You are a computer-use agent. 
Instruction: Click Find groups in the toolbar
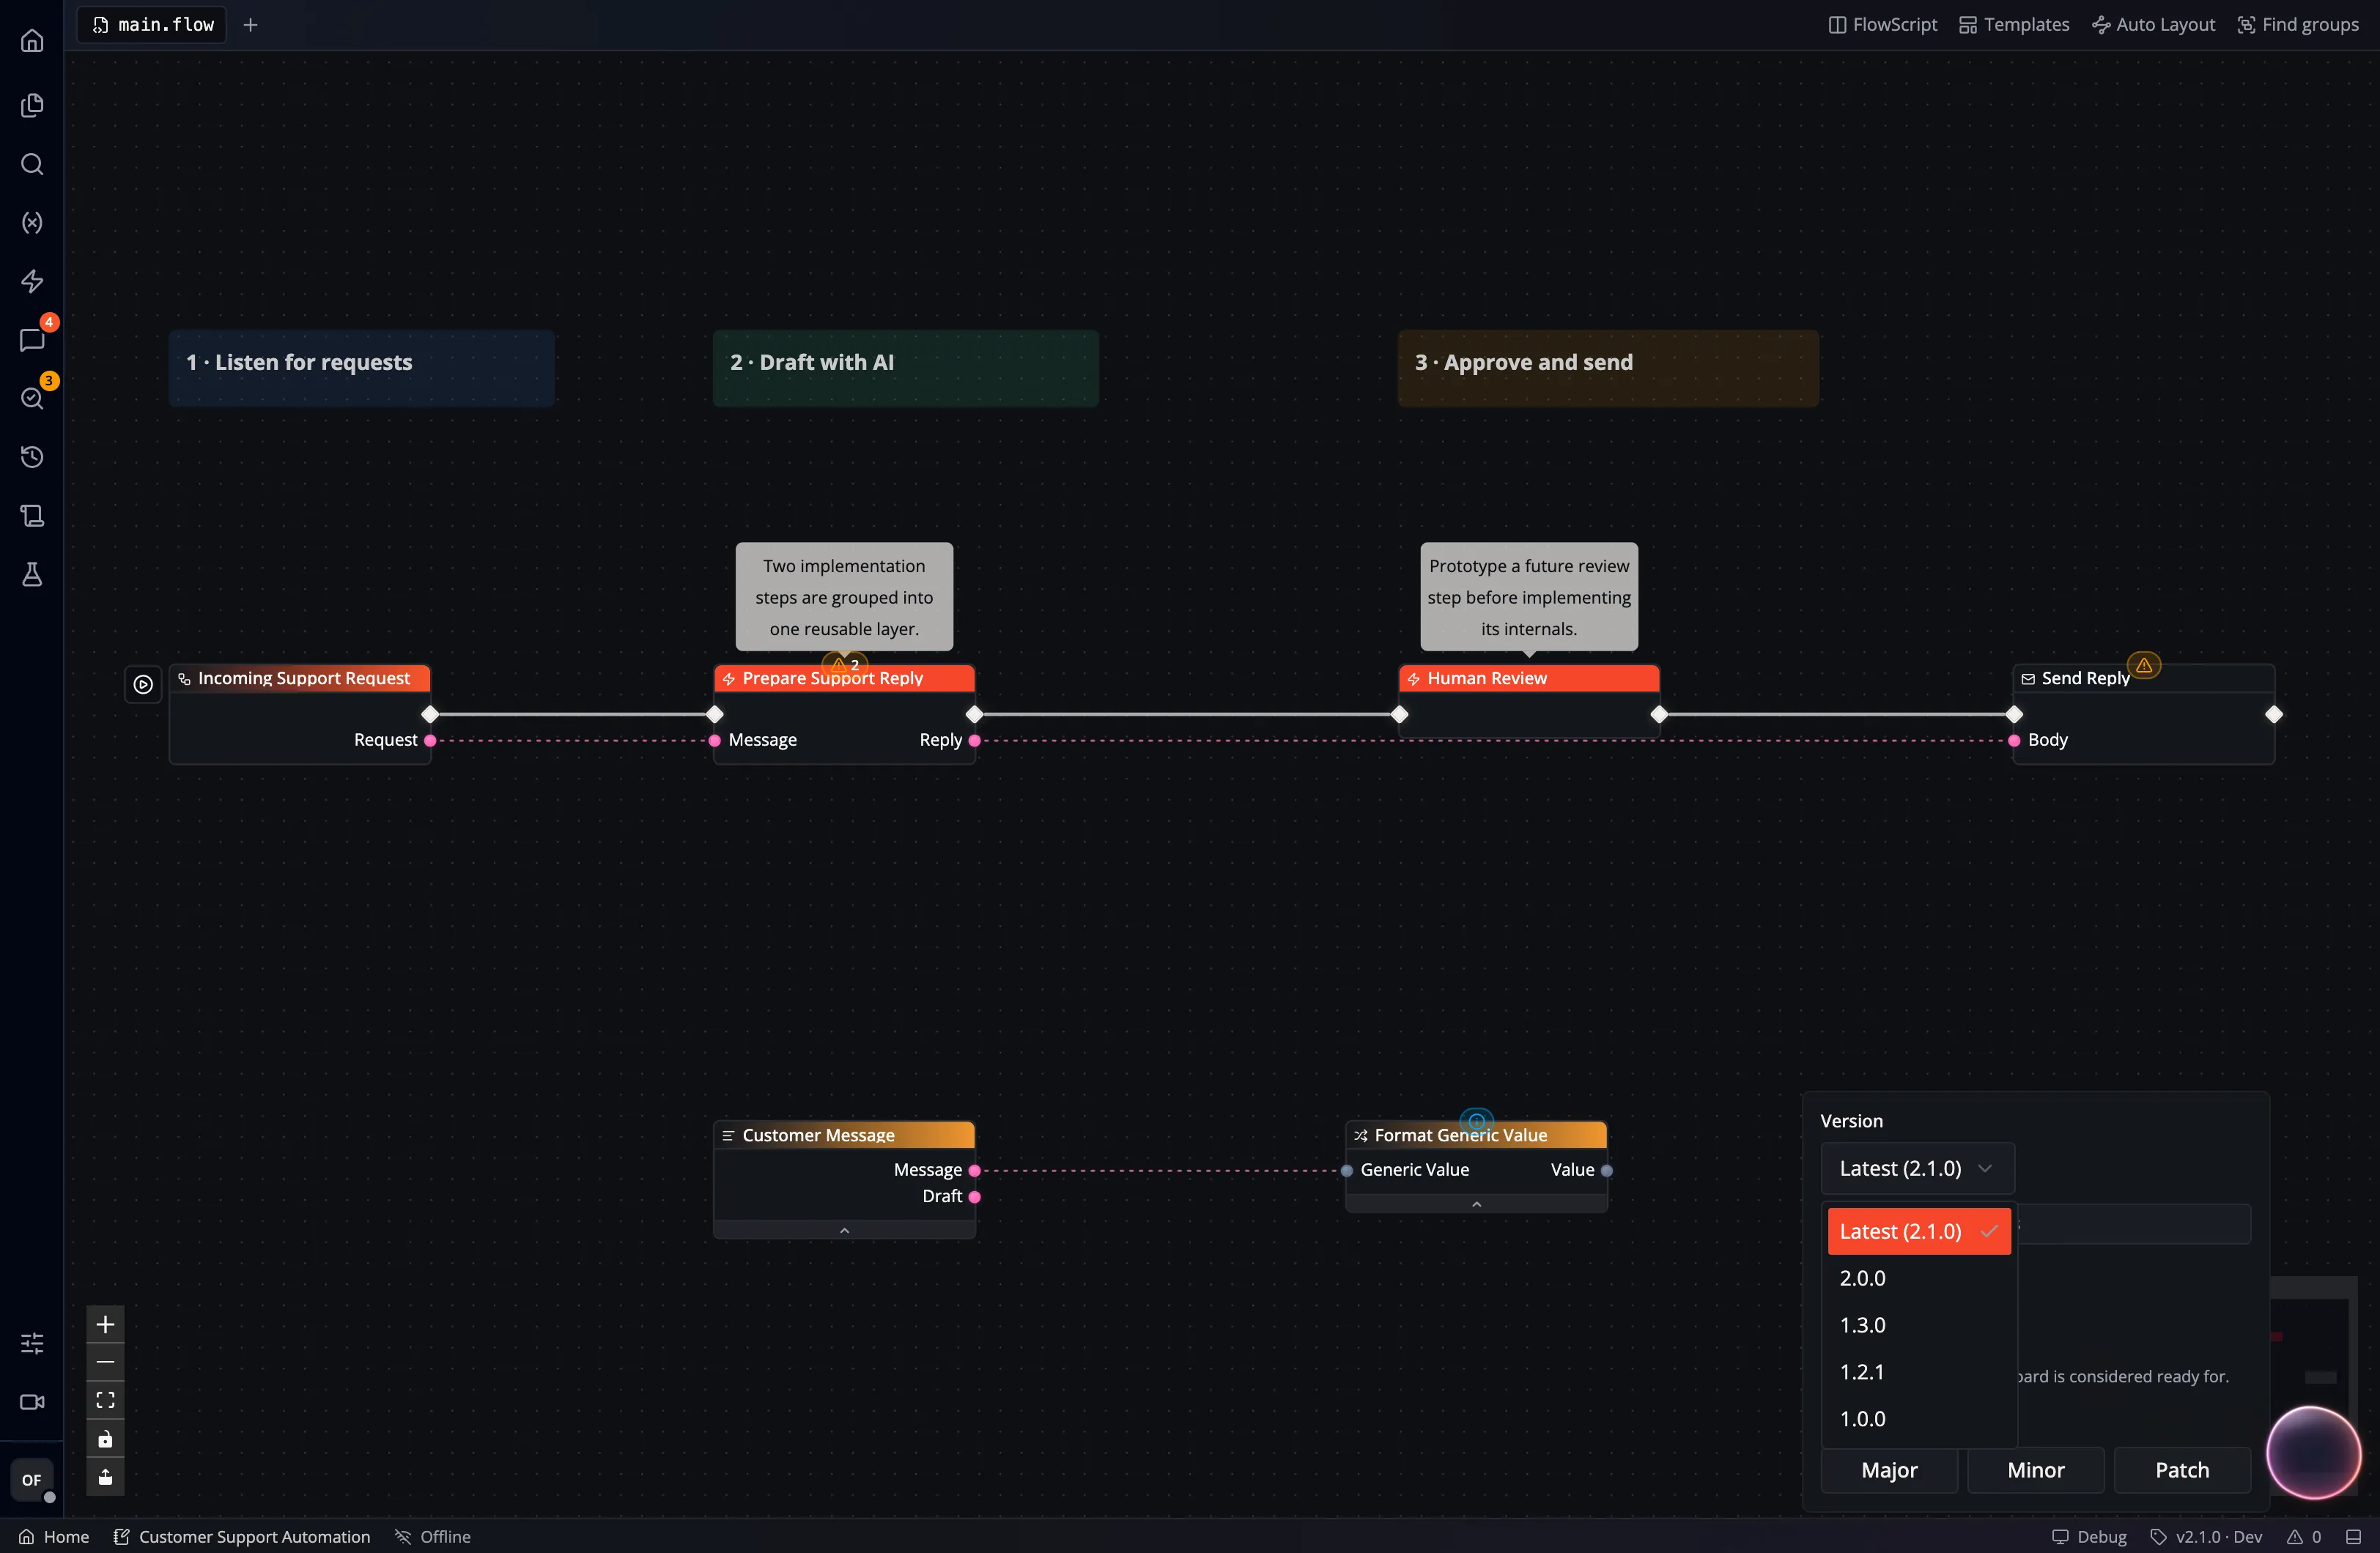(2298, 25)
